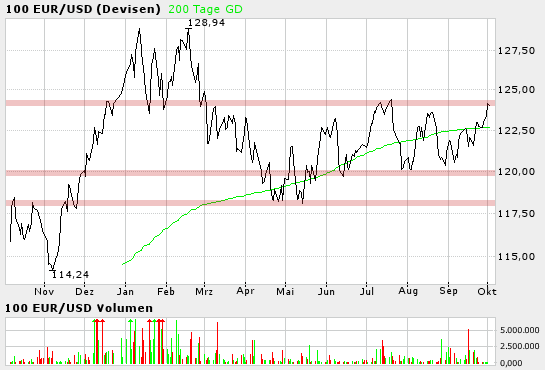Click the '115,00' price axis value

516,257
